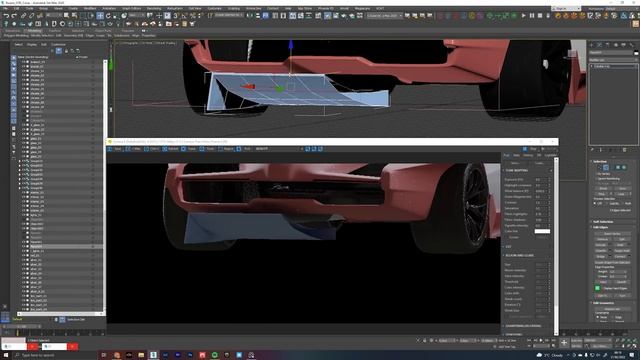Click the Redo arrow in main toolbar
This screenshot has width=640, height=360.
[14, 16]
